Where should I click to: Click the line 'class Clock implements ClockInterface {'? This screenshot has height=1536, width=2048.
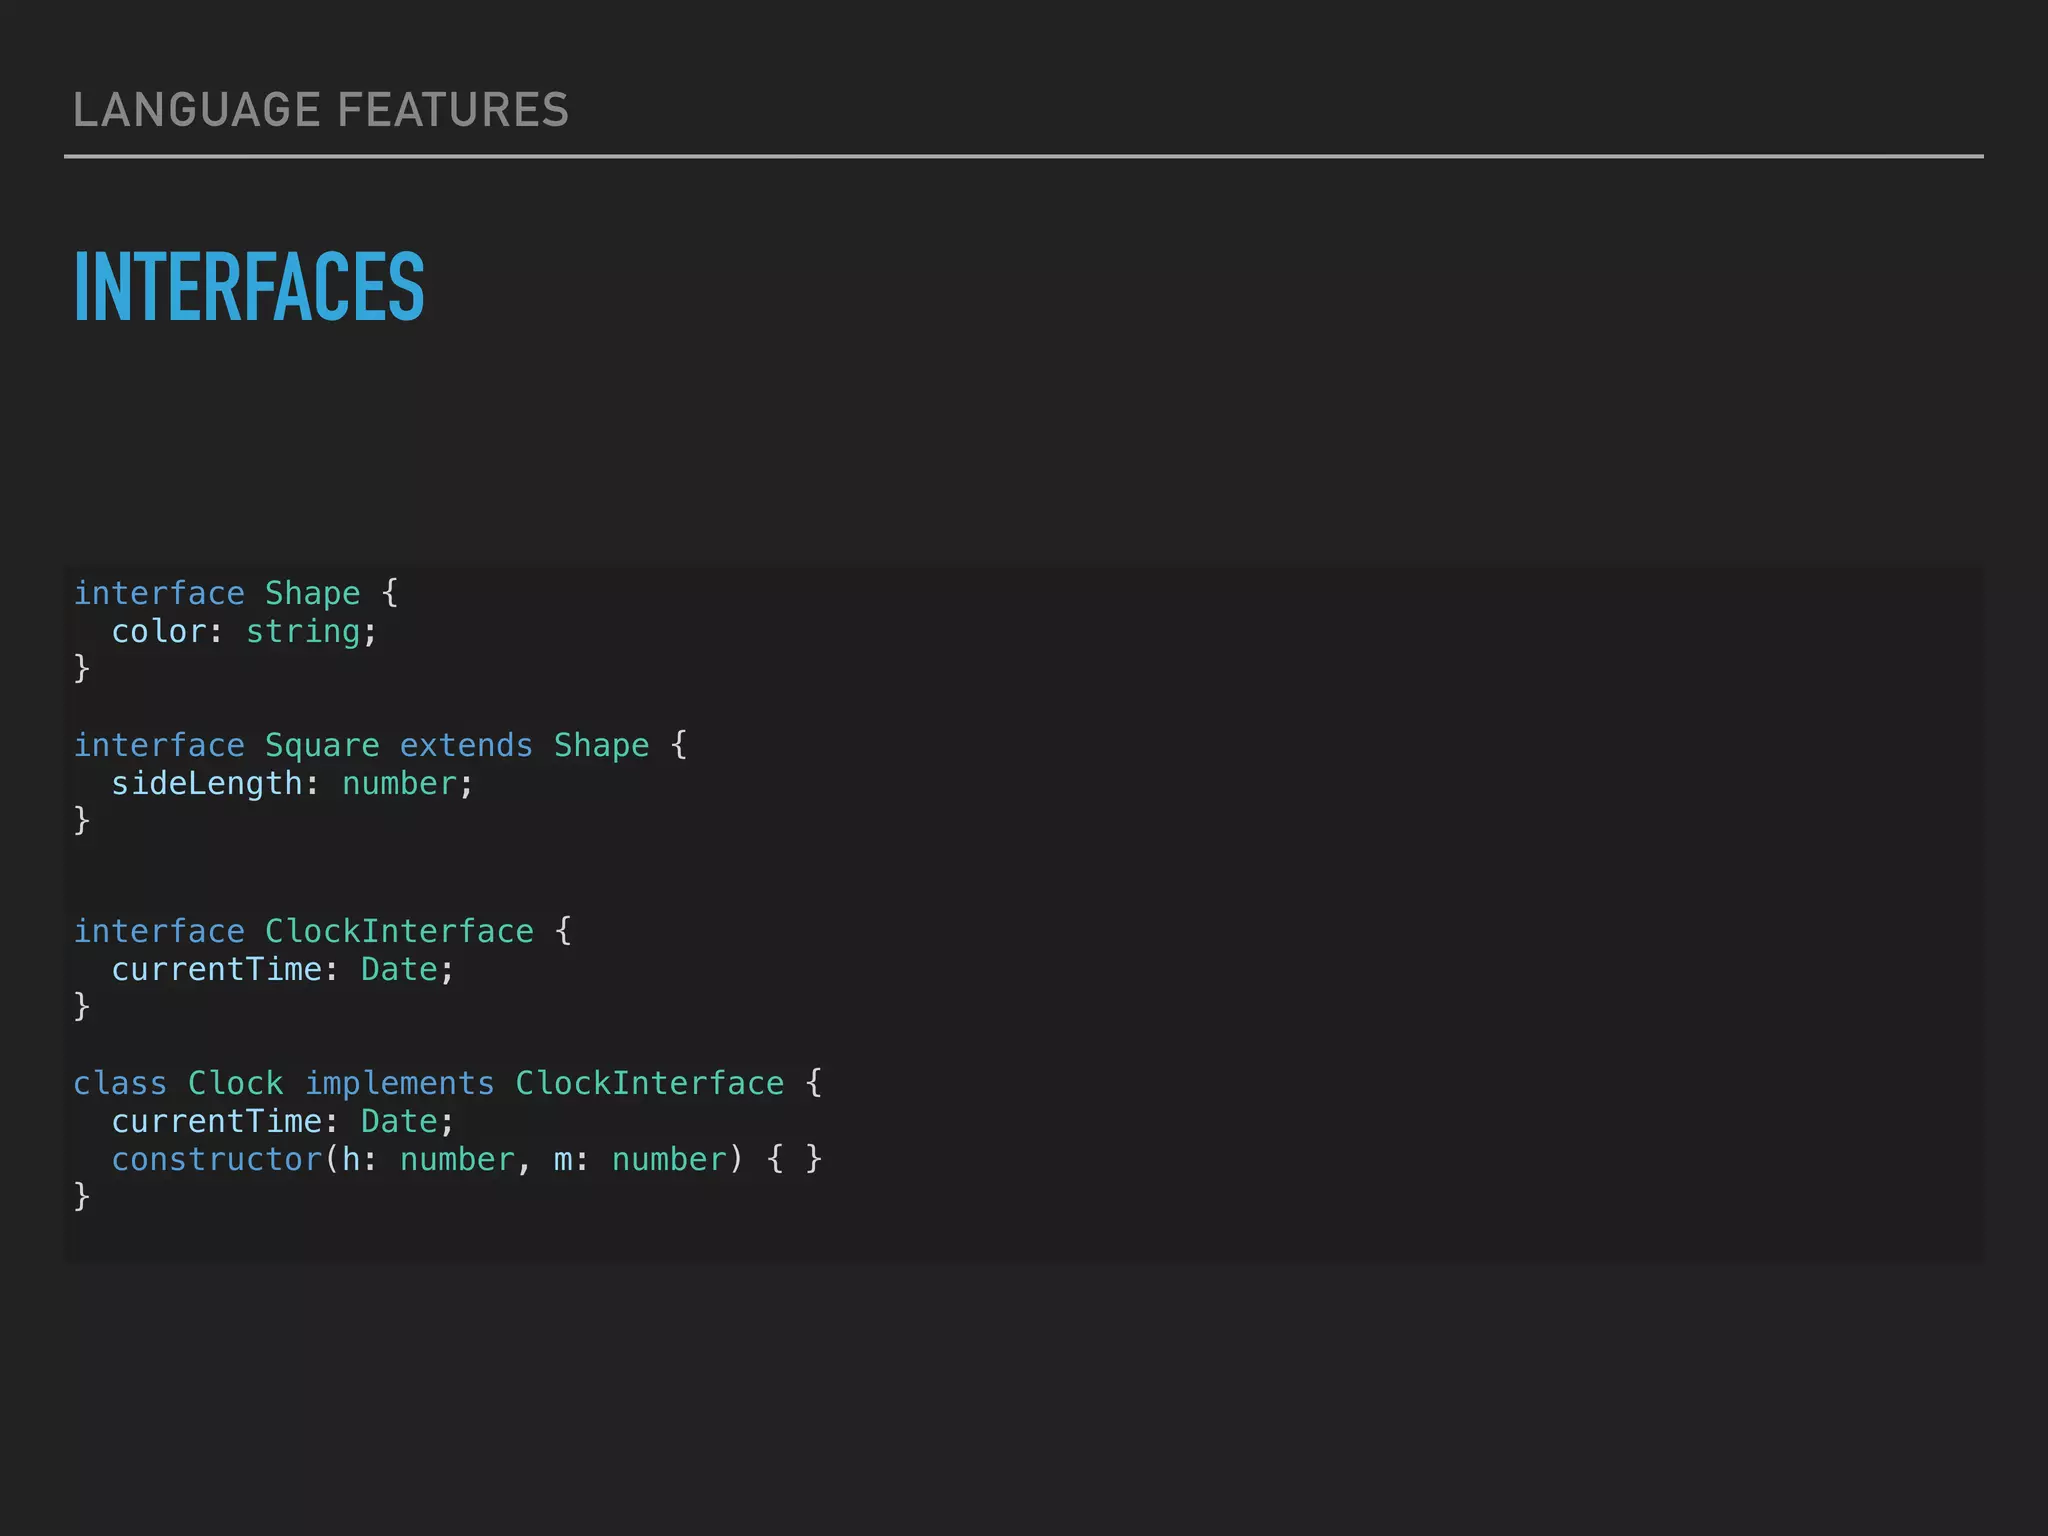[448, 1083]
